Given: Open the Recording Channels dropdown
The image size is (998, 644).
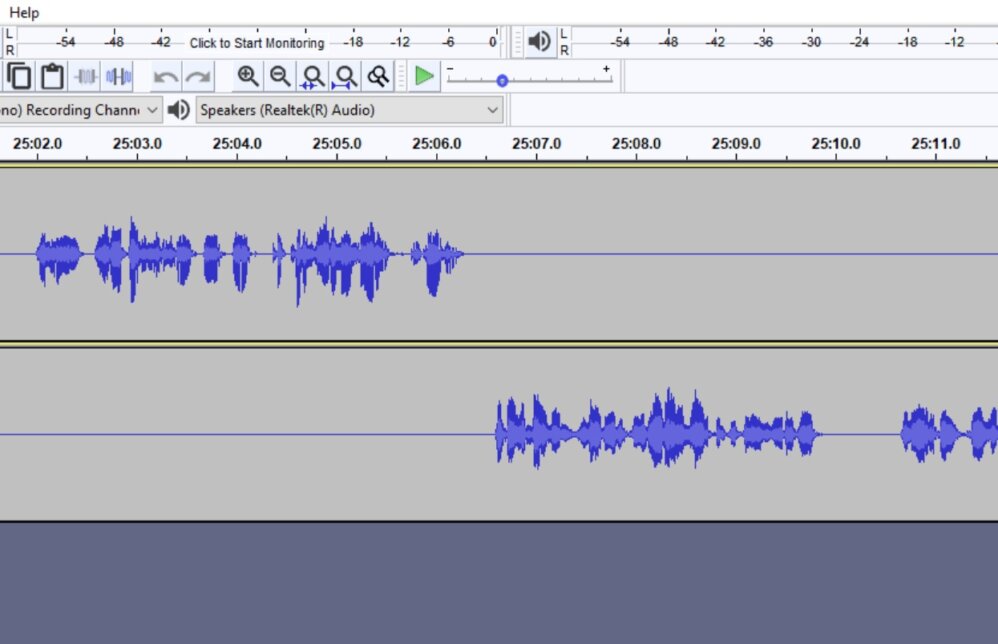Looking at the screenshot, I should click(150, 110).
